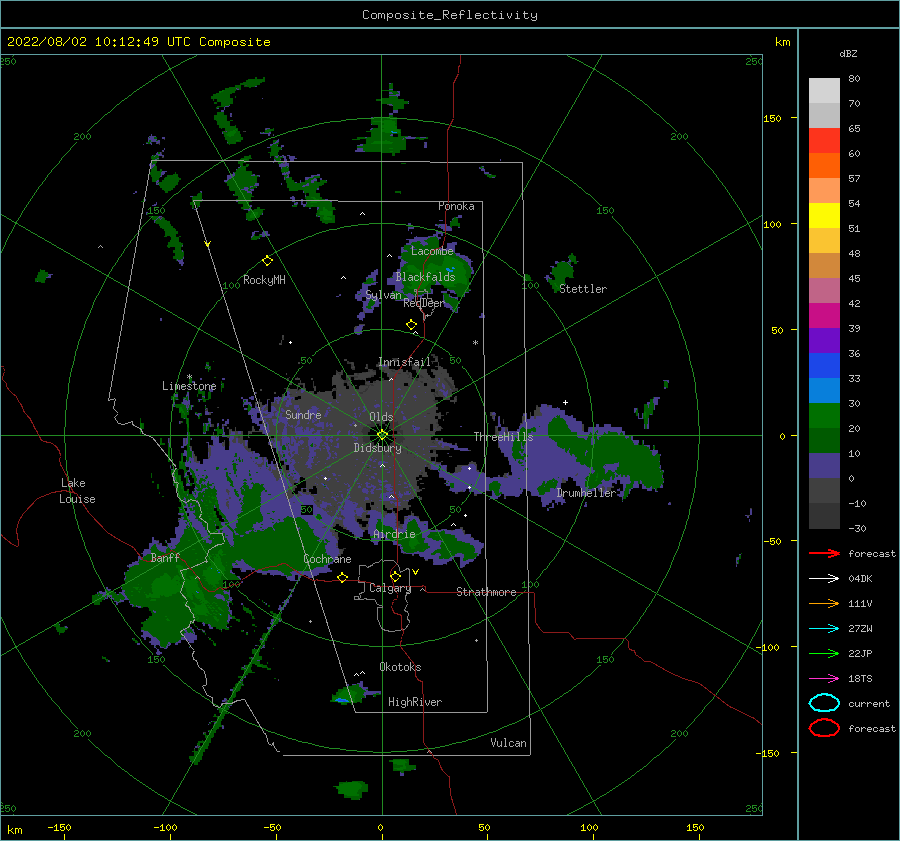Screen dimensions: 900x841
Task: Click the cyan current ellipse legend icon
Action: click(824, 703)
